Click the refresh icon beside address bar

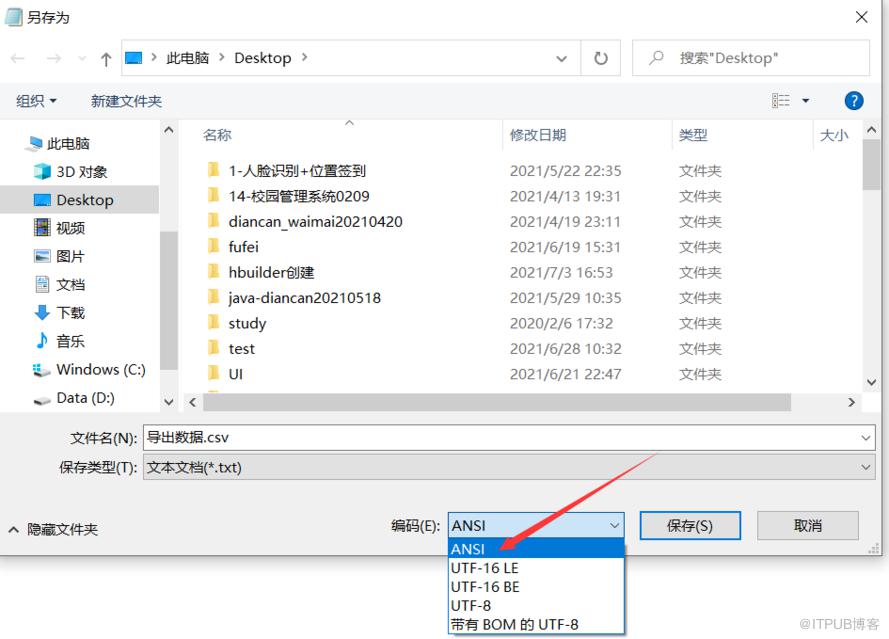coord(600,58)
